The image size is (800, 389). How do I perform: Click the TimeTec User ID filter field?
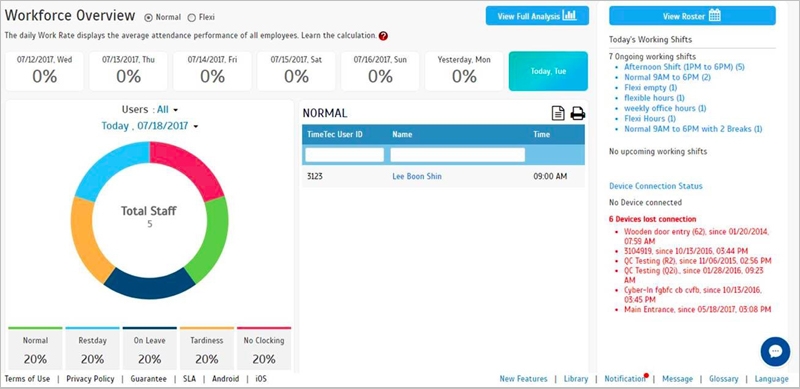point(345,155)
